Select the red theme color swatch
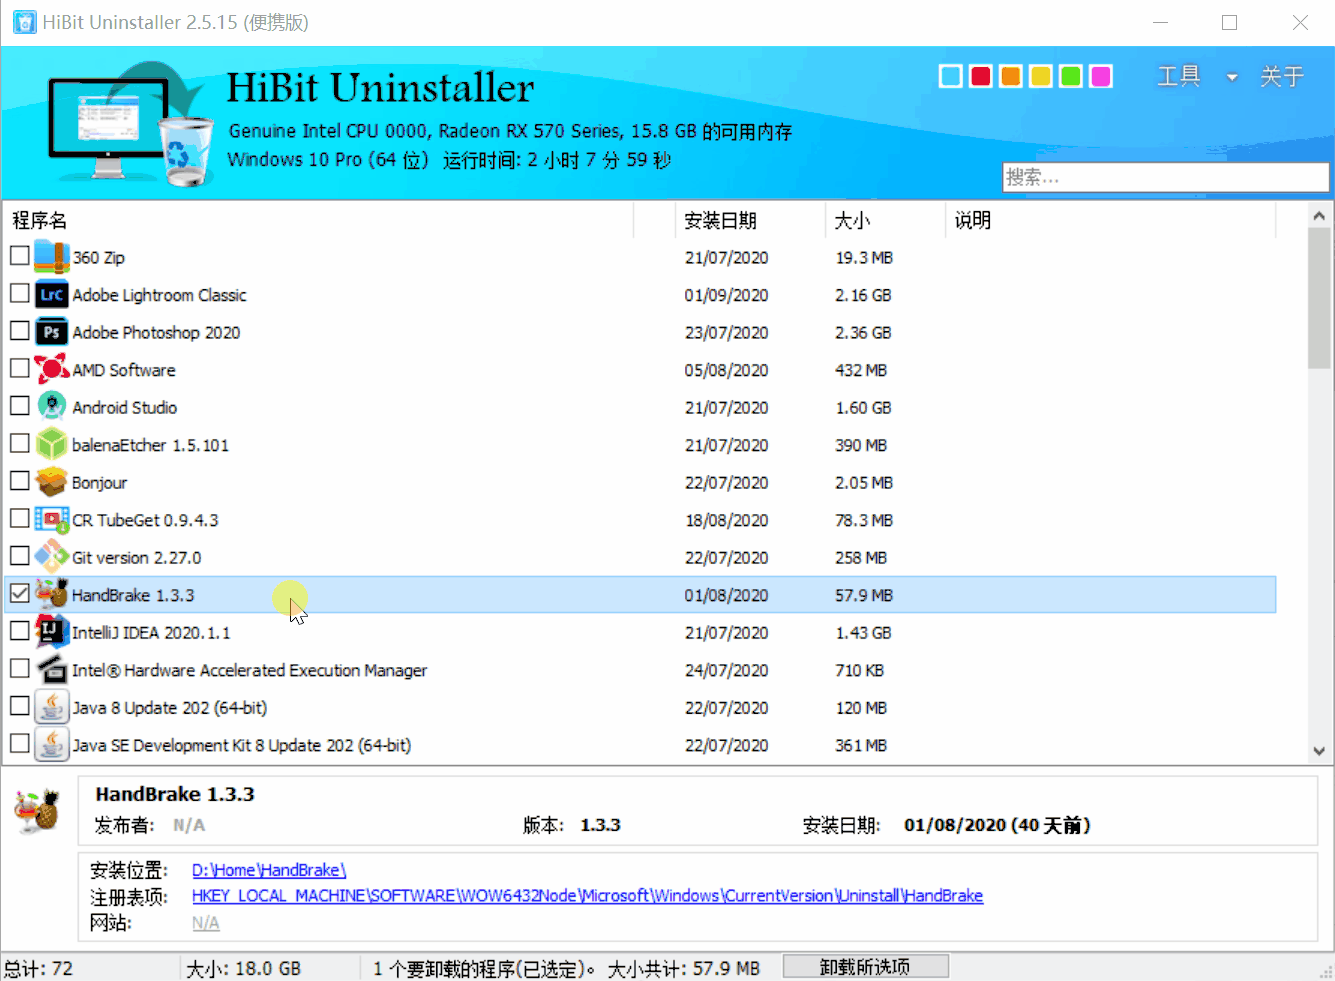Image resolution: width=1335 pixels, height=981 pixels. point(980,76)
